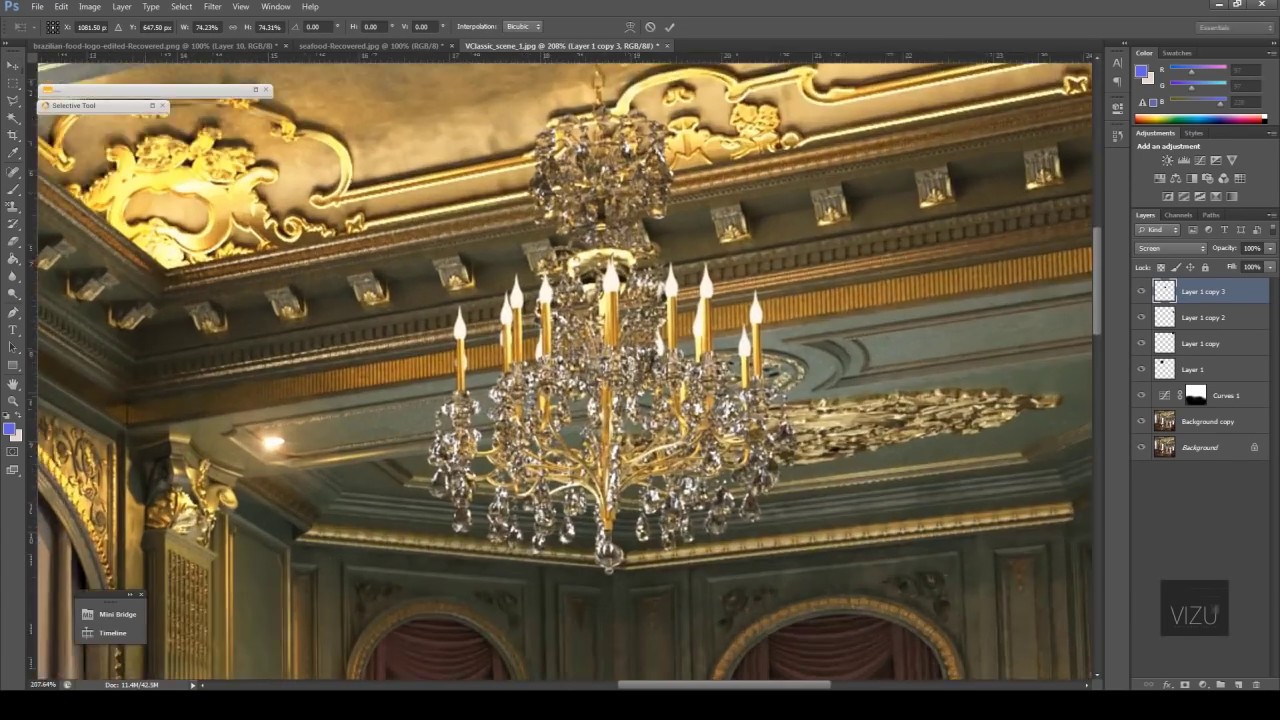Switch to the Swatches tab
The width and height of the screenshot is (1280, 720).
1177,53
